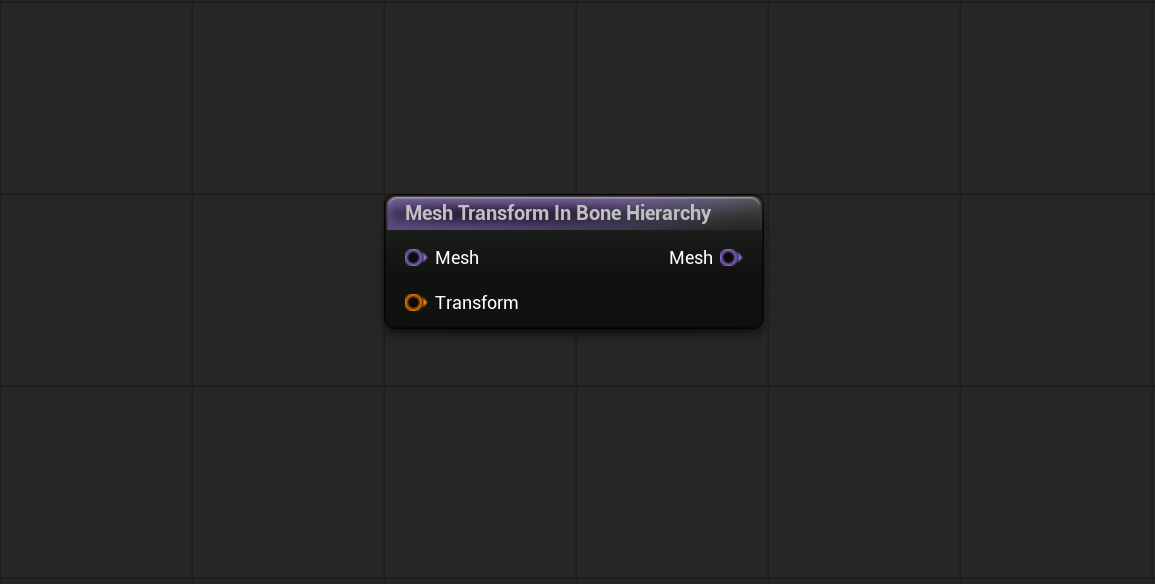Click the 'Transform' pin label
Viewport: 1155px width, 584px height.
[x=477, y=303]
